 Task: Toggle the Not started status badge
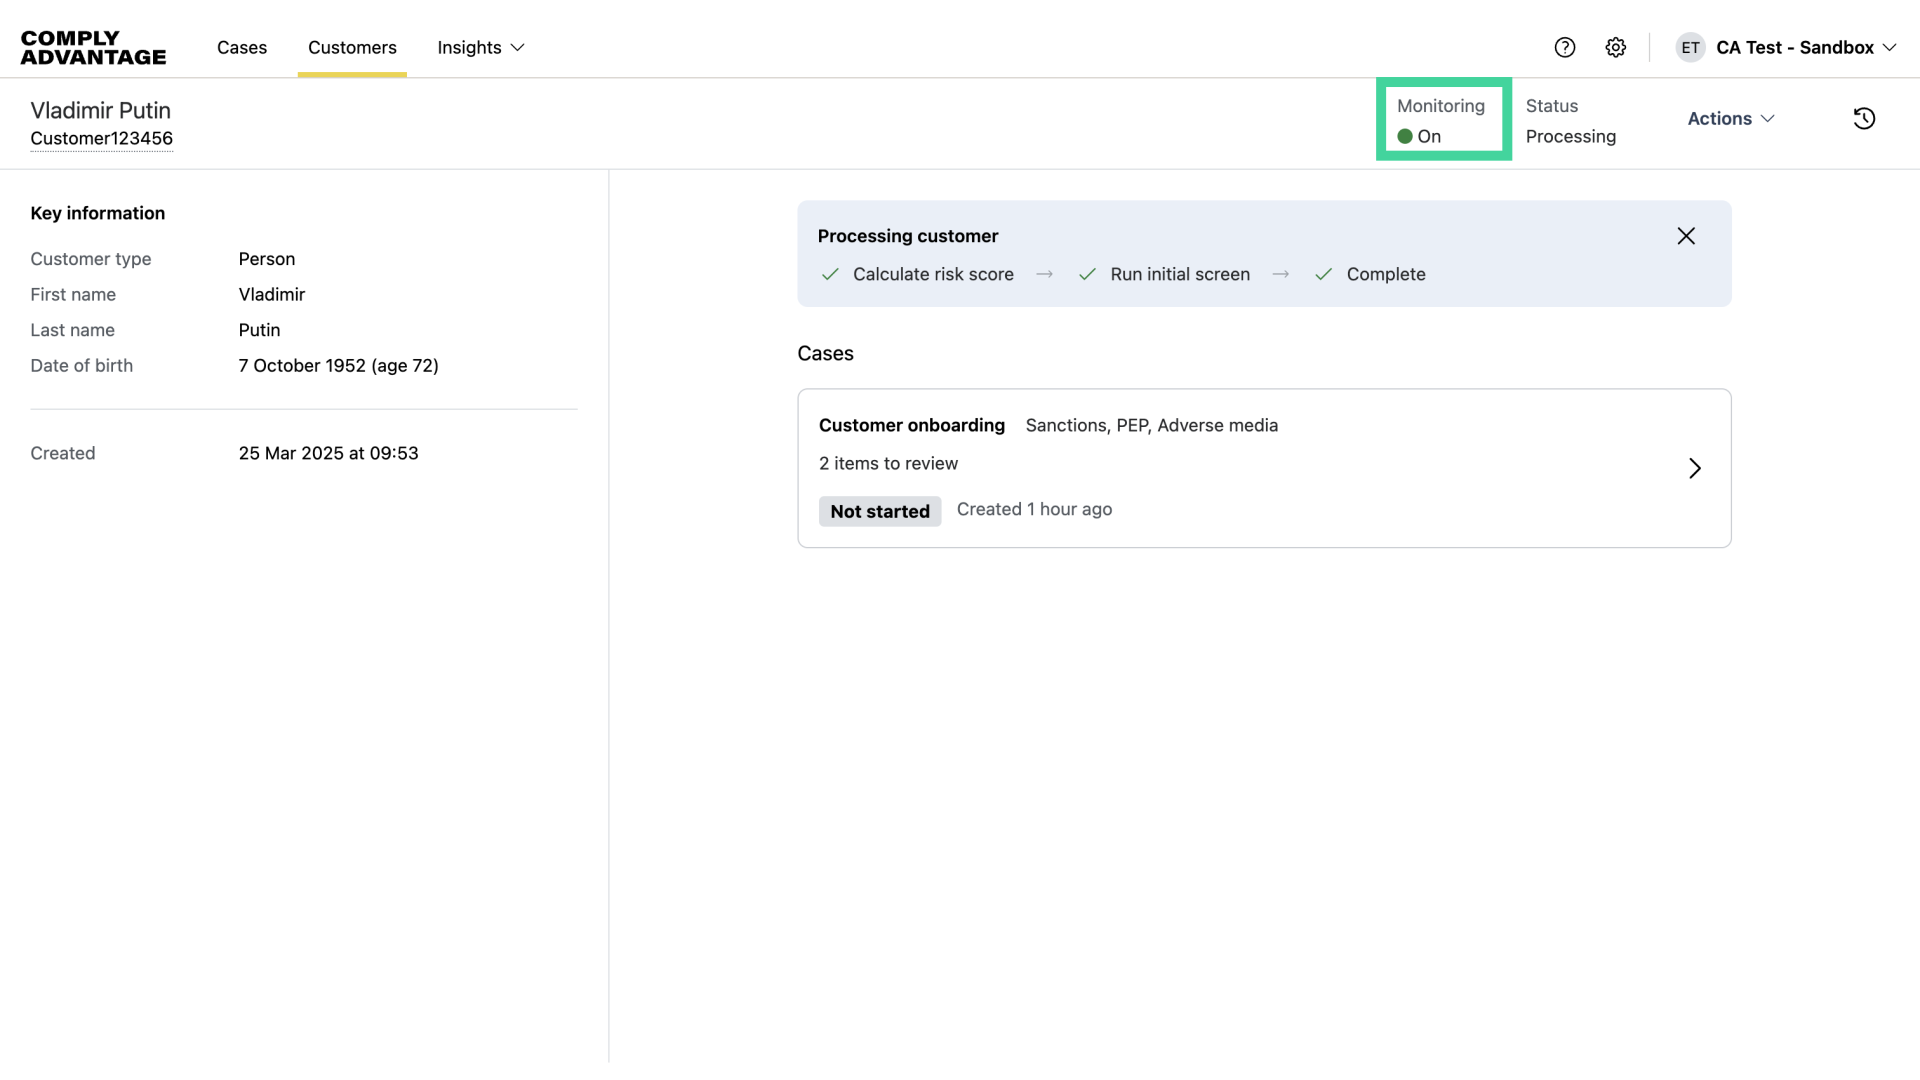[x=879, y=511]
